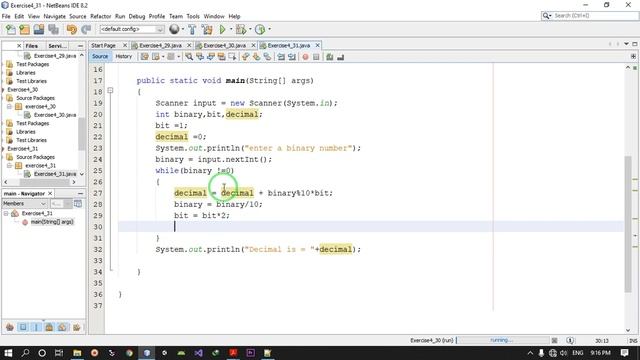
Task: Toggle Show Fields filter in Navigator
Action: [23, 327]
